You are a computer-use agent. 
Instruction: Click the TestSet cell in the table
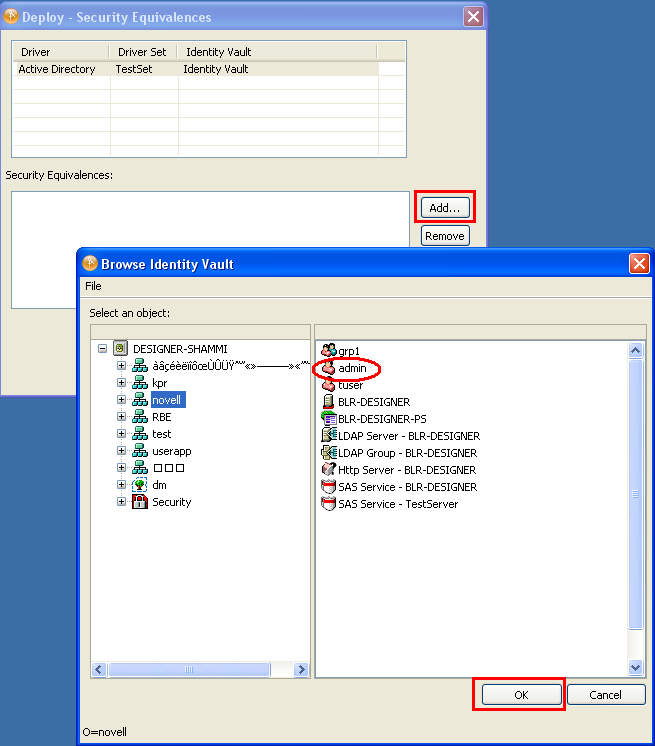tap(144, 69)
